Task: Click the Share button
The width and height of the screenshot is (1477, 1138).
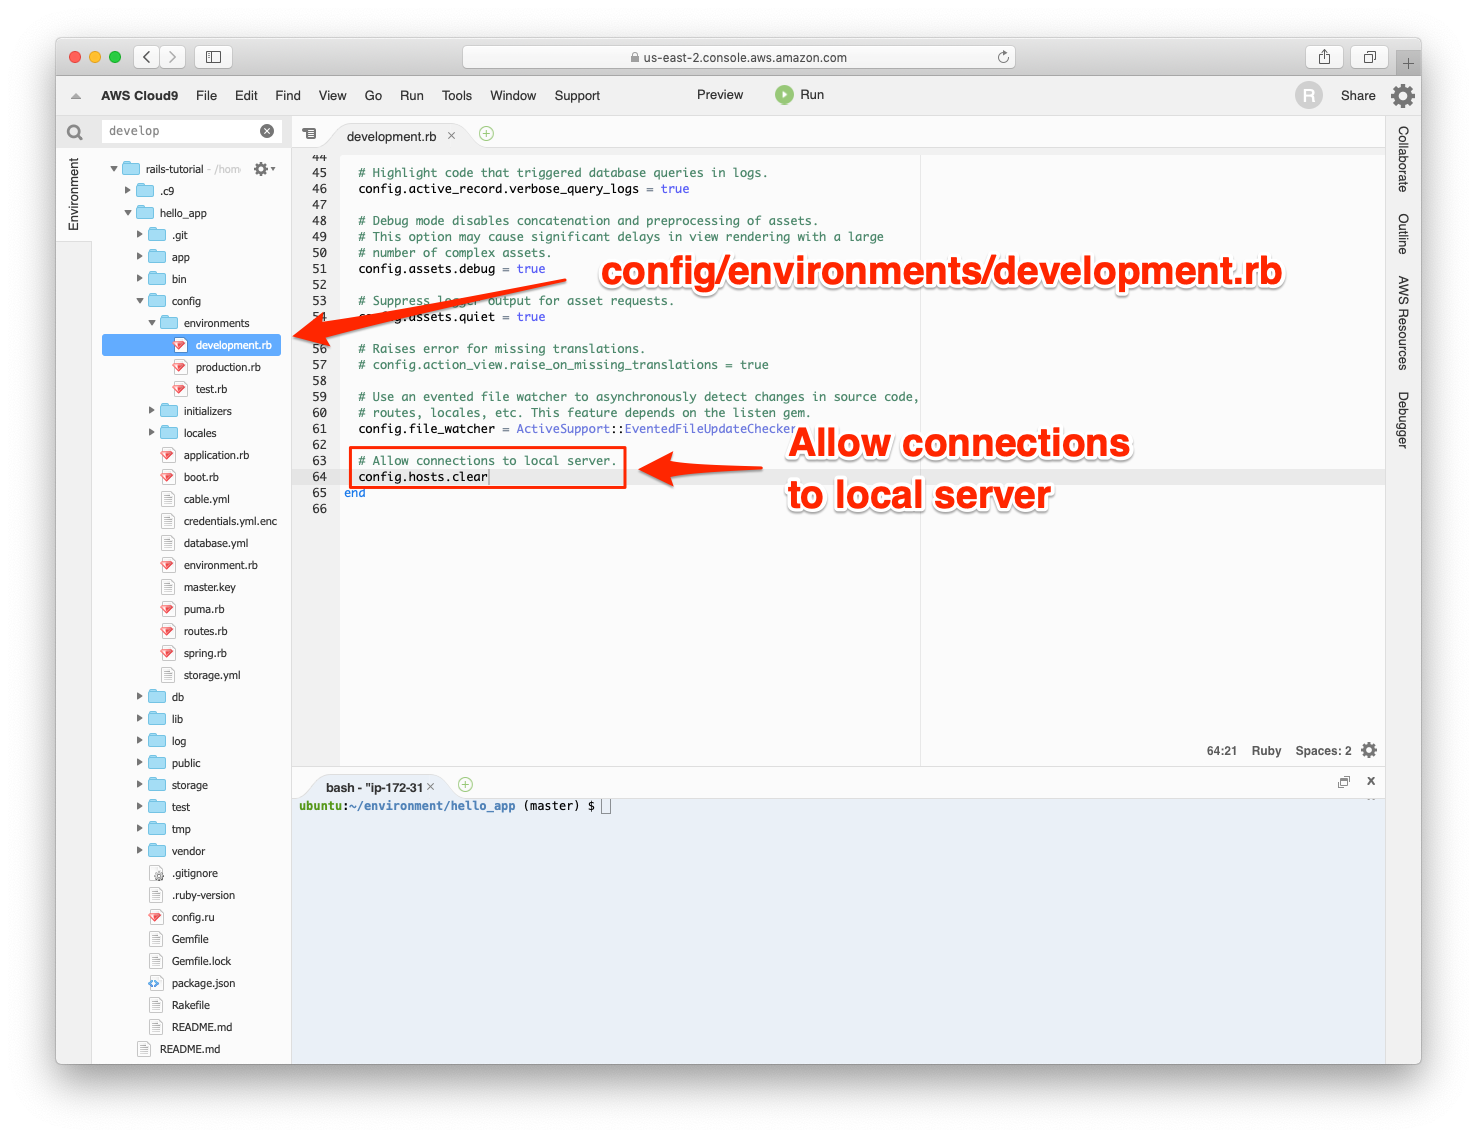Action: pos(1357,96)
